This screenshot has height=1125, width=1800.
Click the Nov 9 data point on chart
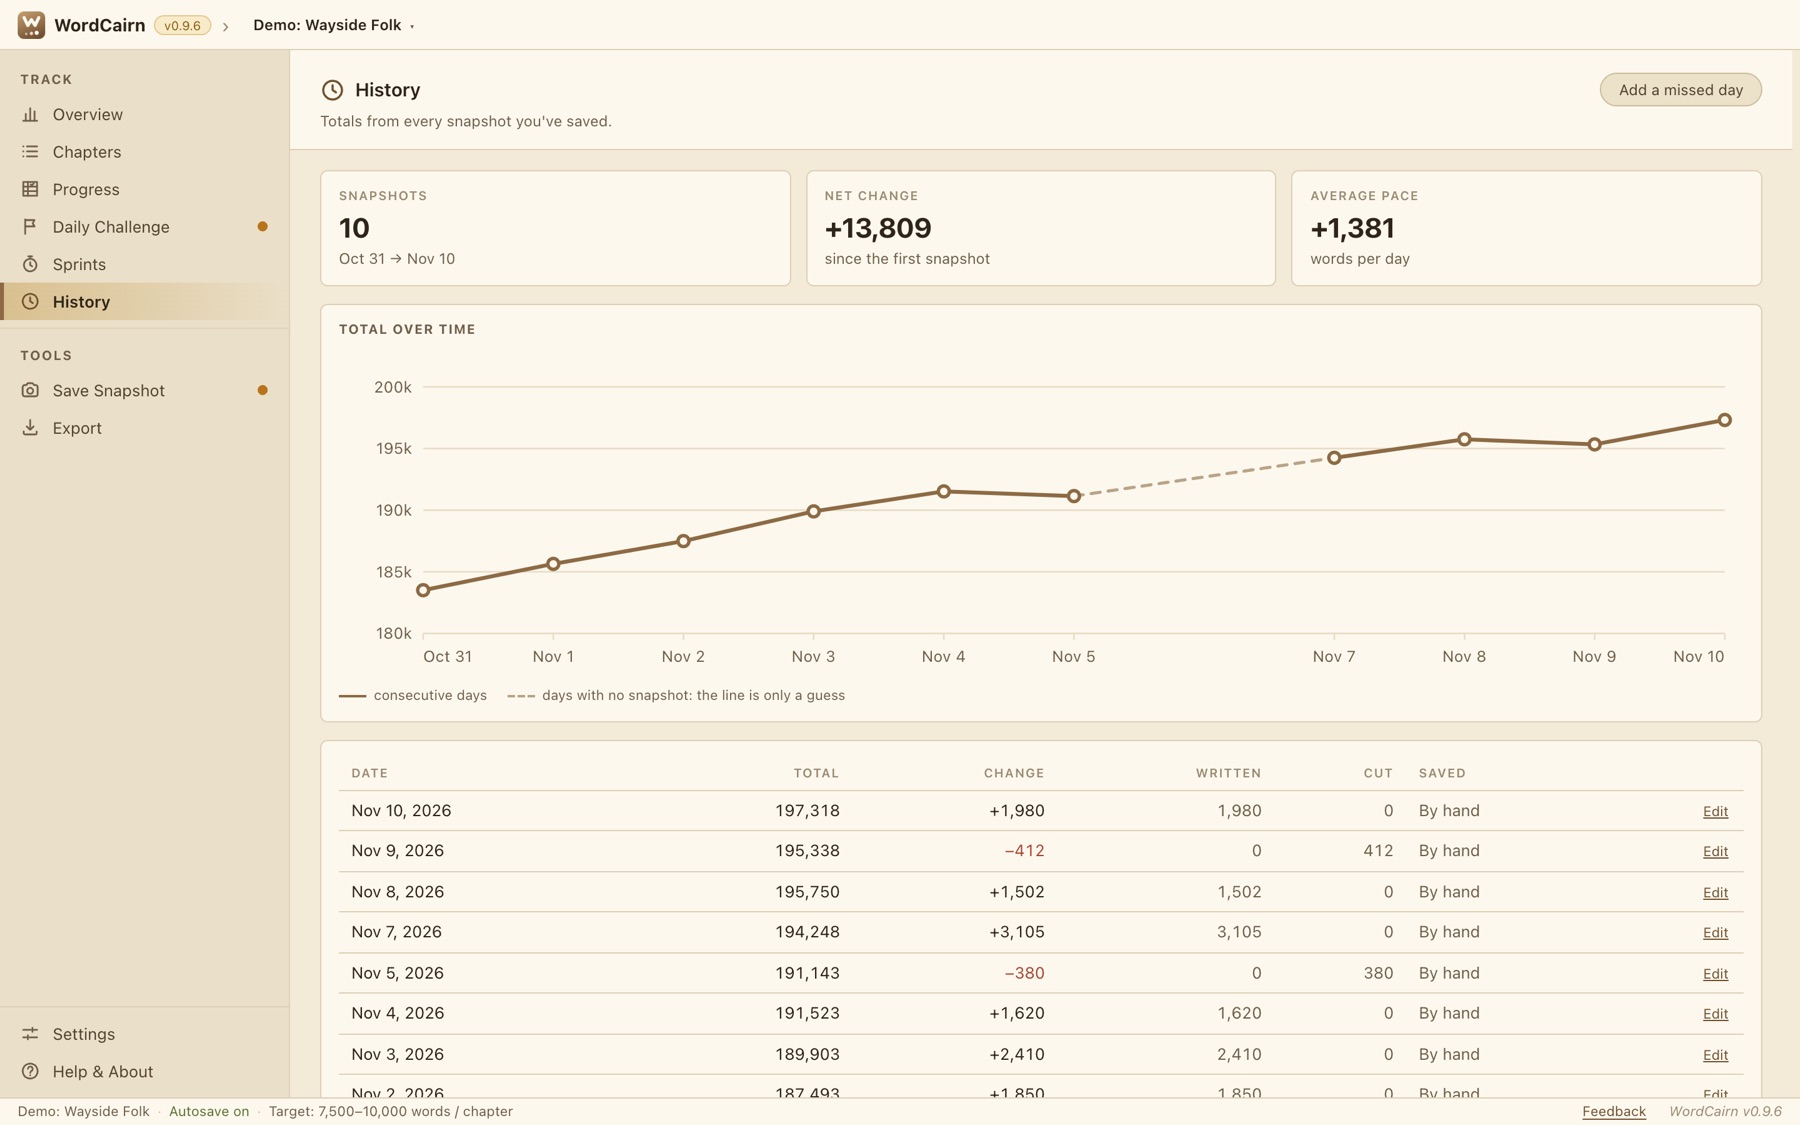(1594, 444)
